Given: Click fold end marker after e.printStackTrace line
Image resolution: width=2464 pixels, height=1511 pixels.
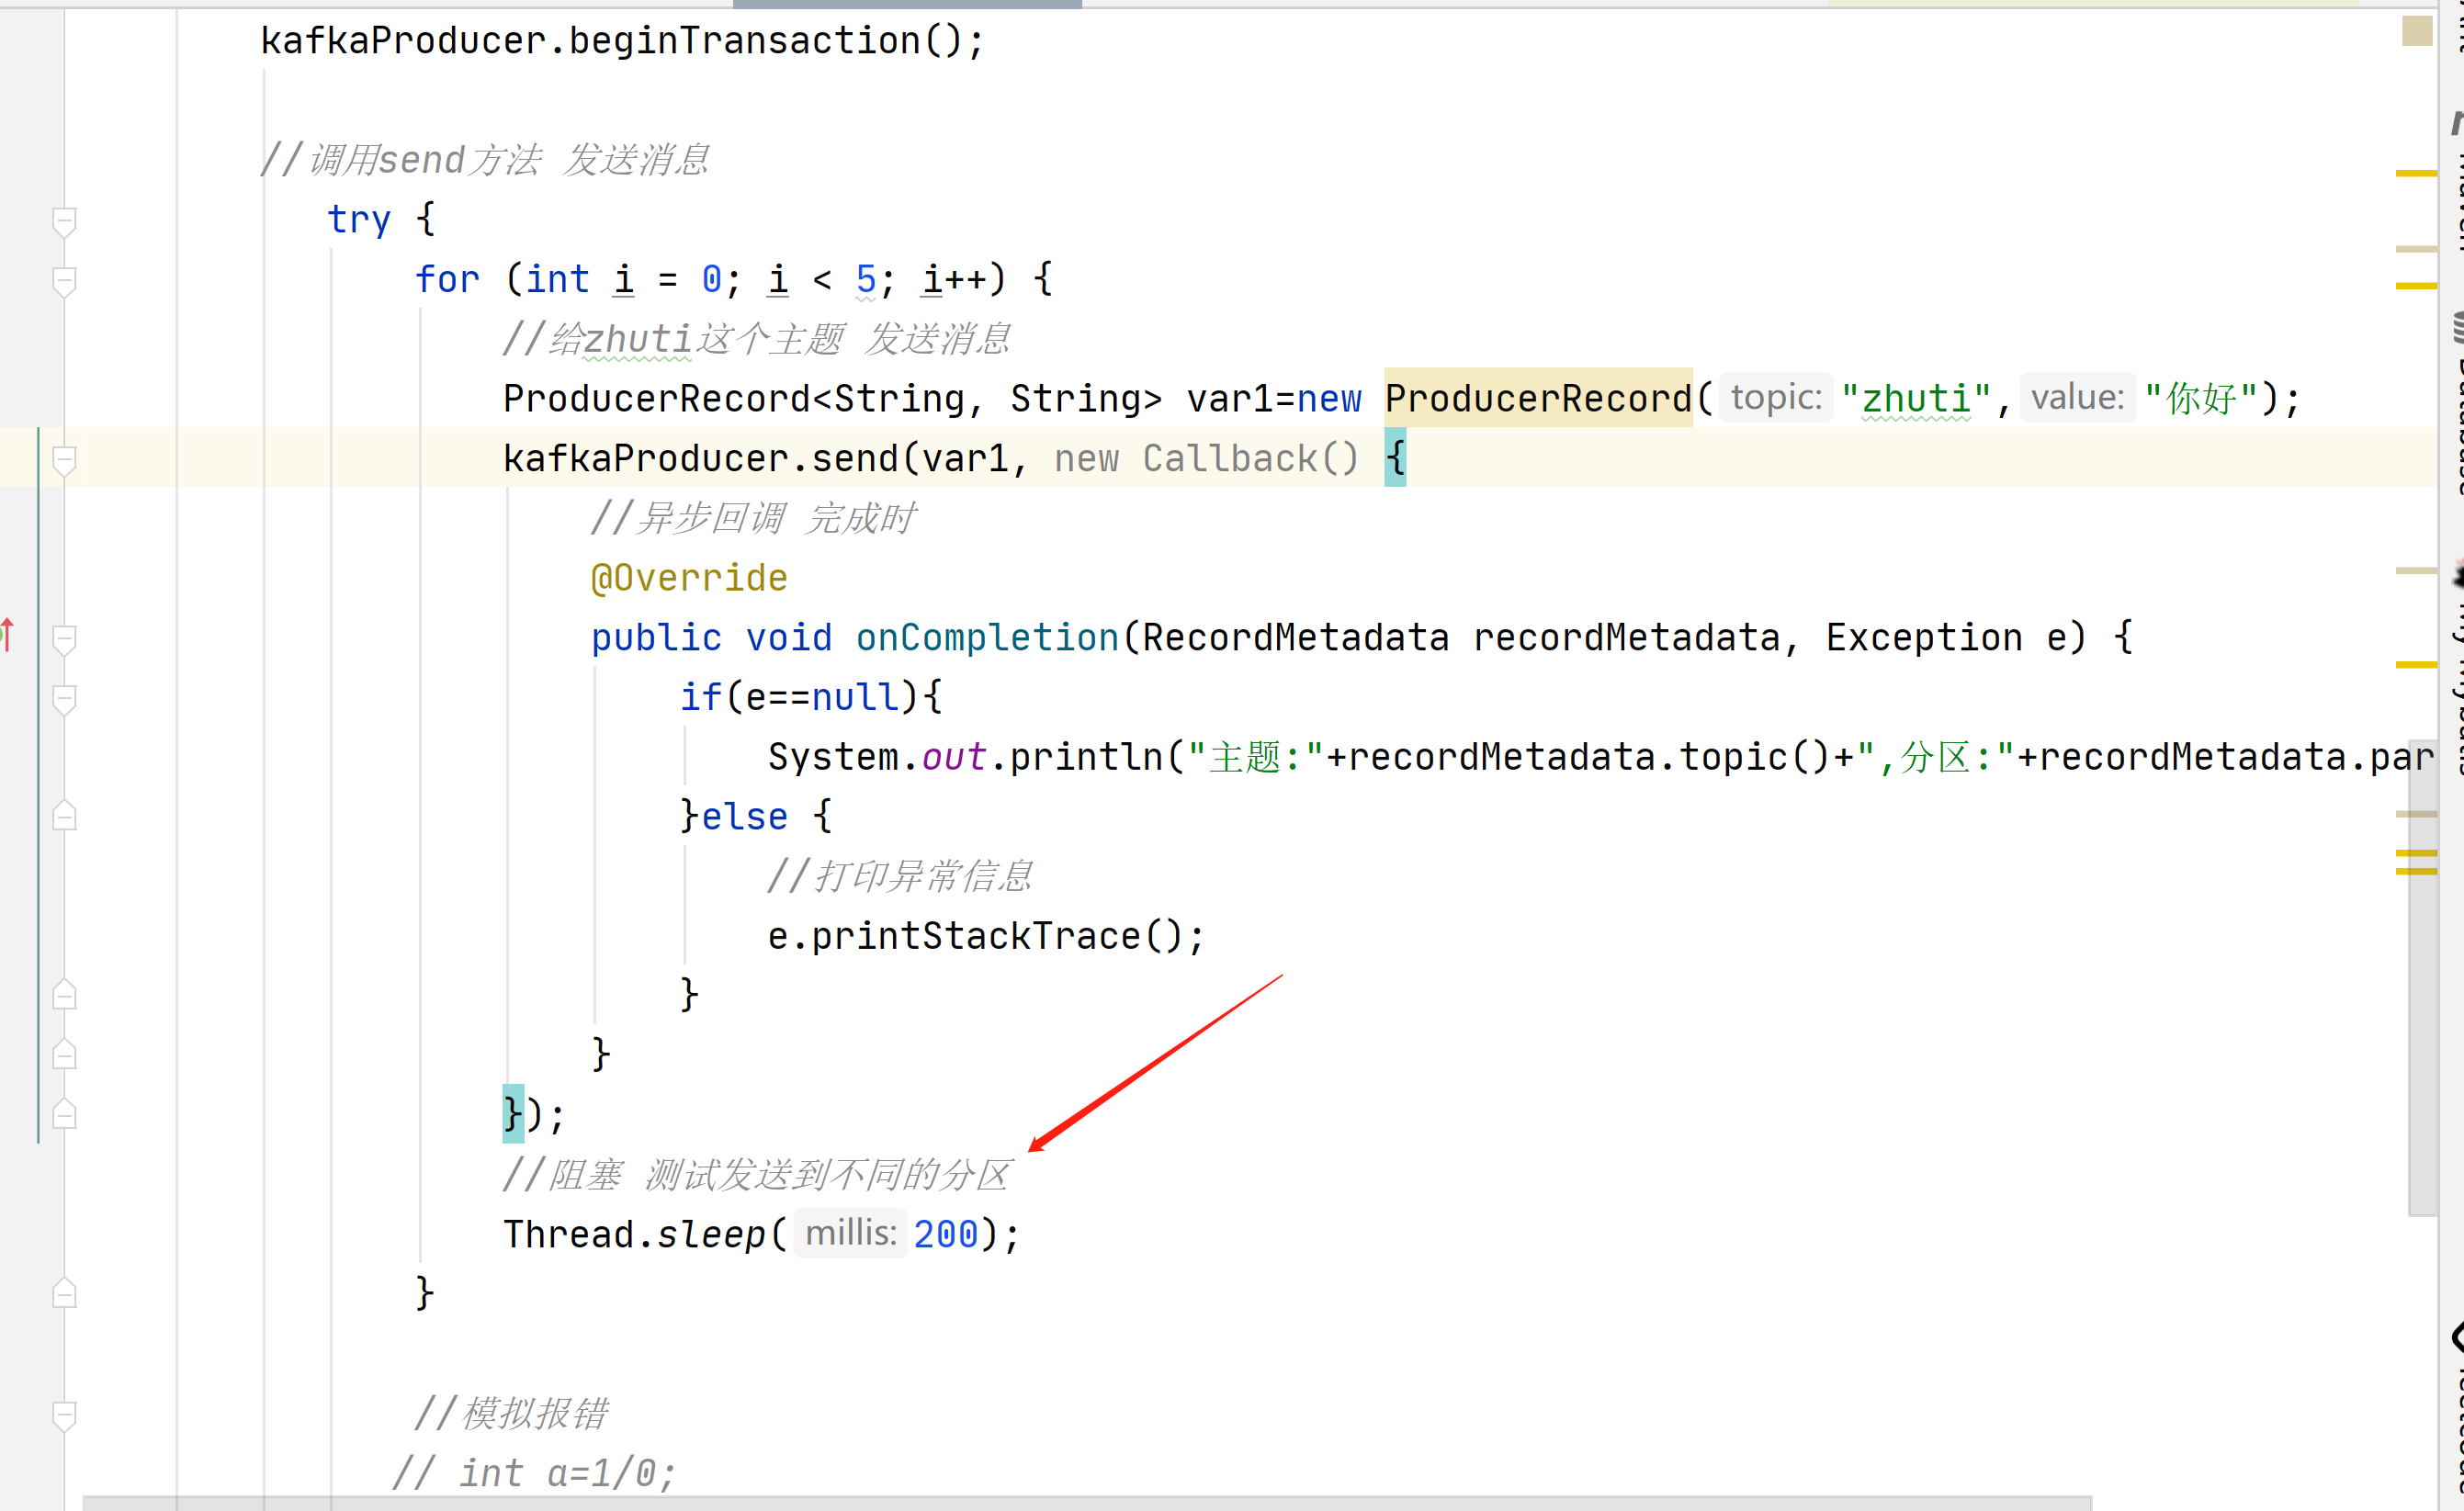Looking at the screenshot, I should tap(64, 995).
